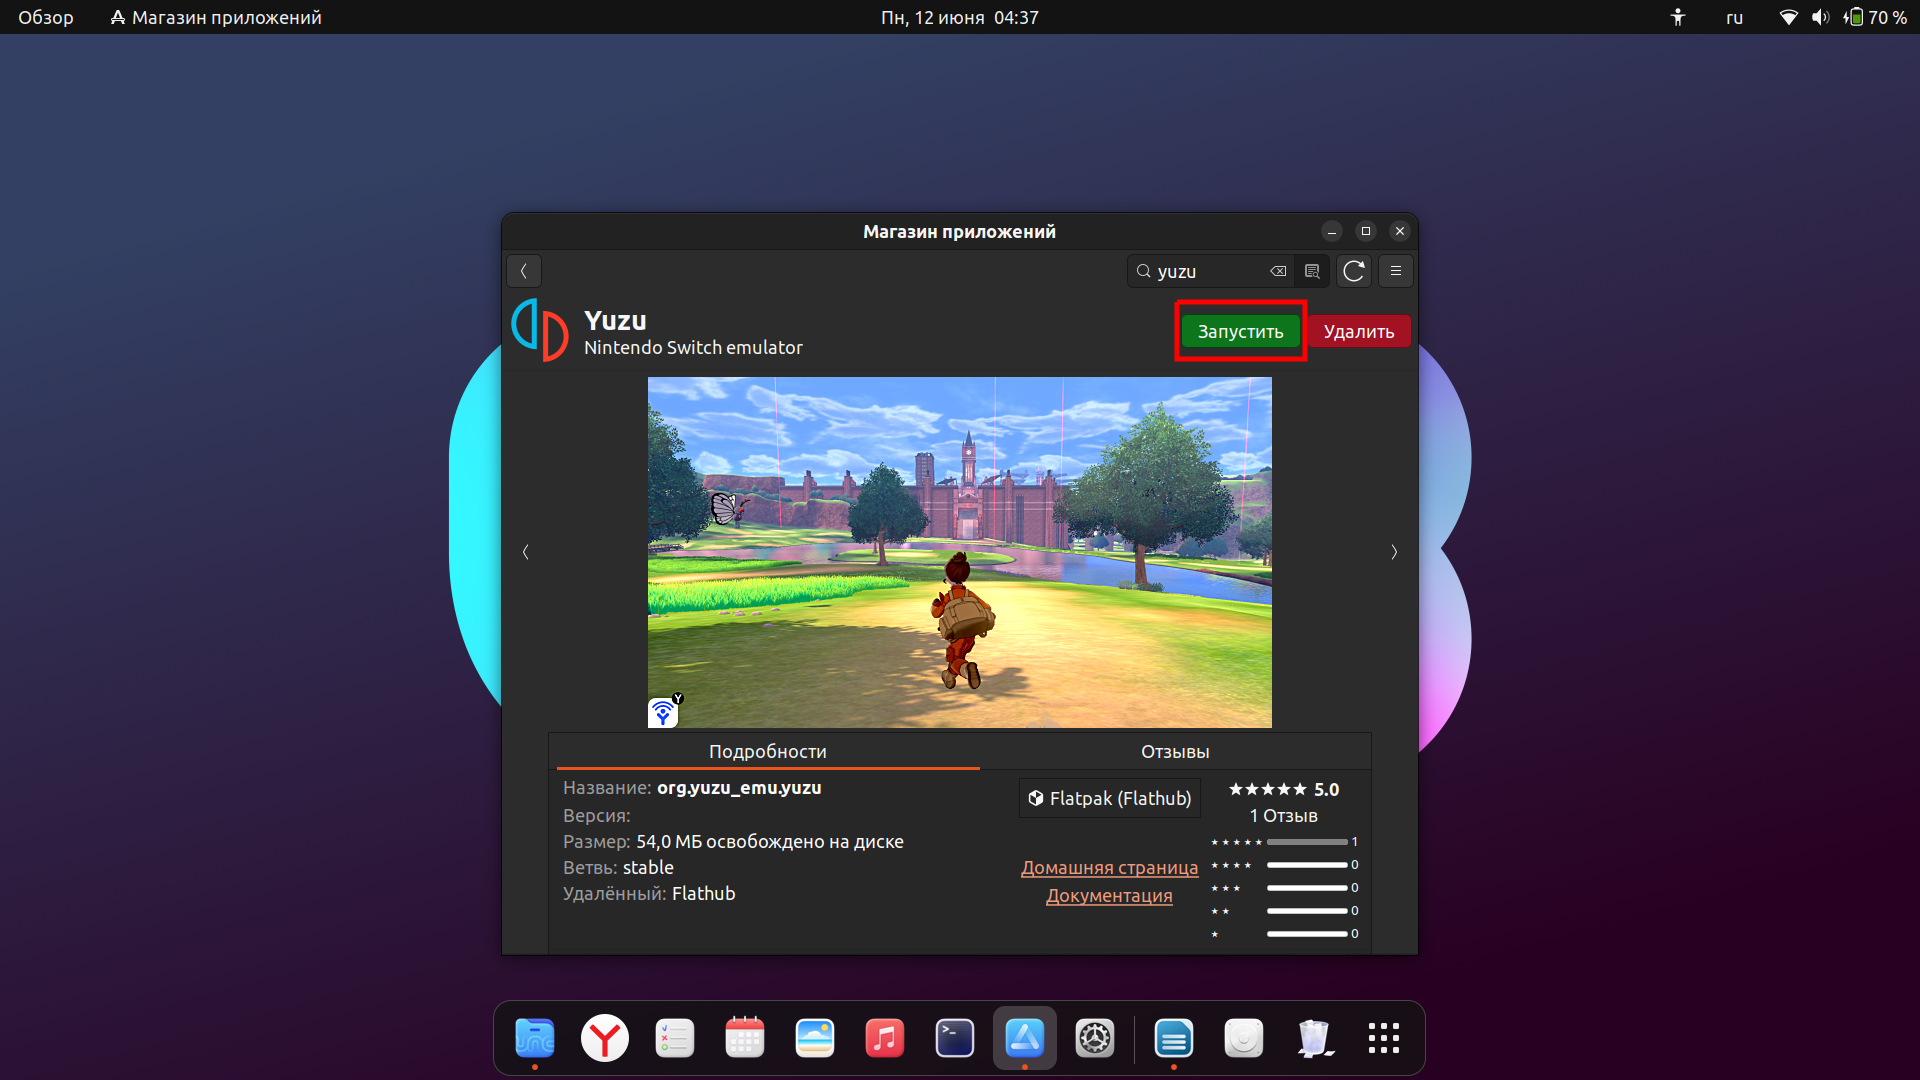This screenshot has height=1080, width=1920.
Task: Open the Магазин приложений top bar menu
Action: coord(216,17)
